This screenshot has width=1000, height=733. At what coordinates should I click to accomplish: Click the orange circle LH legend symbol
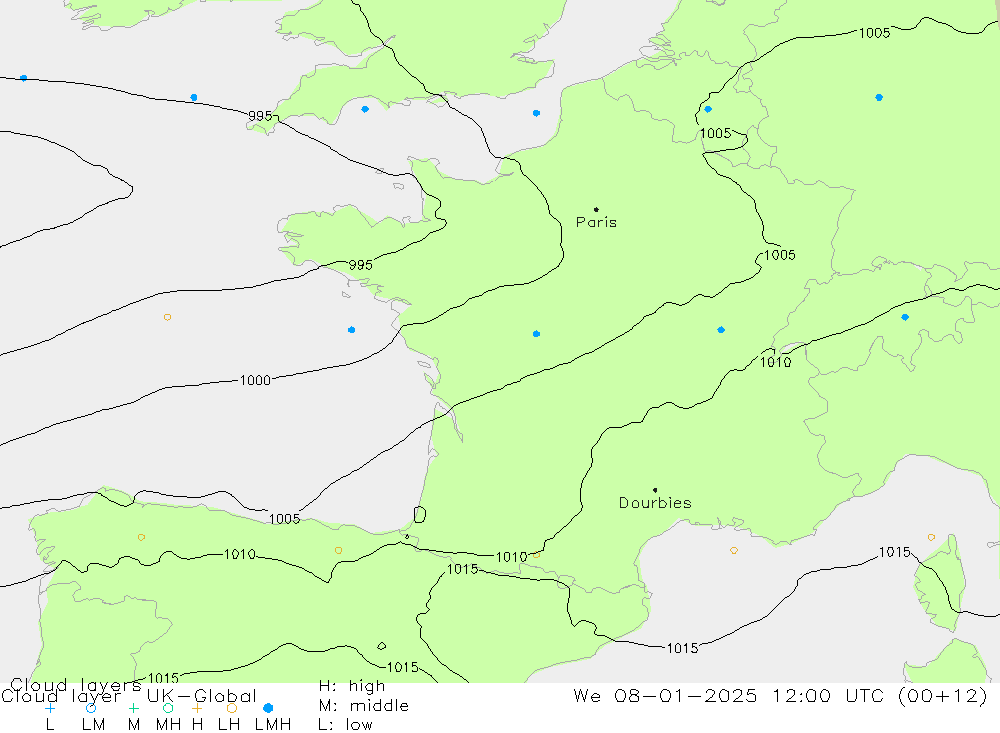click(232, 708)
